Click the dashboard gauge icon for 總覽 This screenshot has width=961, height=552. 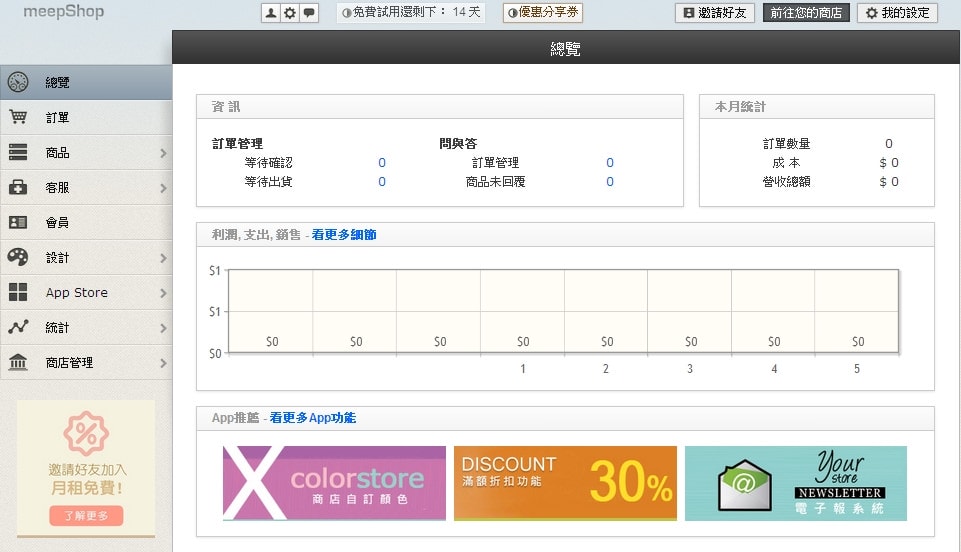pyautogui.click(x=18, y=82)
